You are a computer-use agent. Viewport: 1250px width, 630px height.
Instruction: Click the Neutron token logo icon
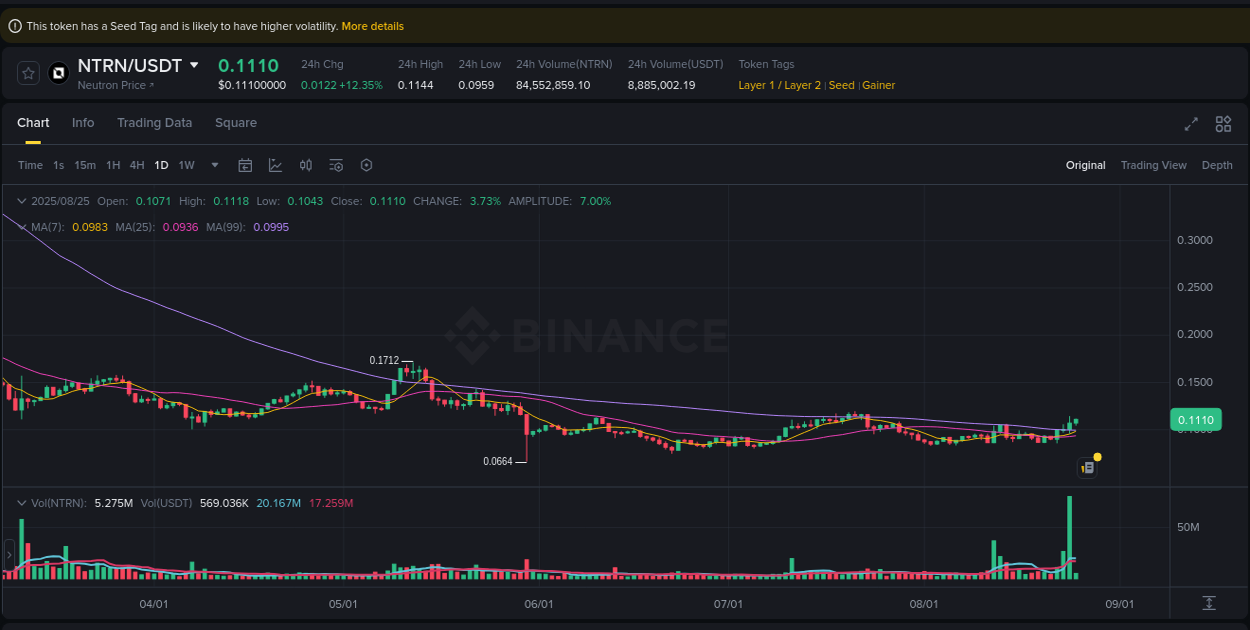pos(57,72)
